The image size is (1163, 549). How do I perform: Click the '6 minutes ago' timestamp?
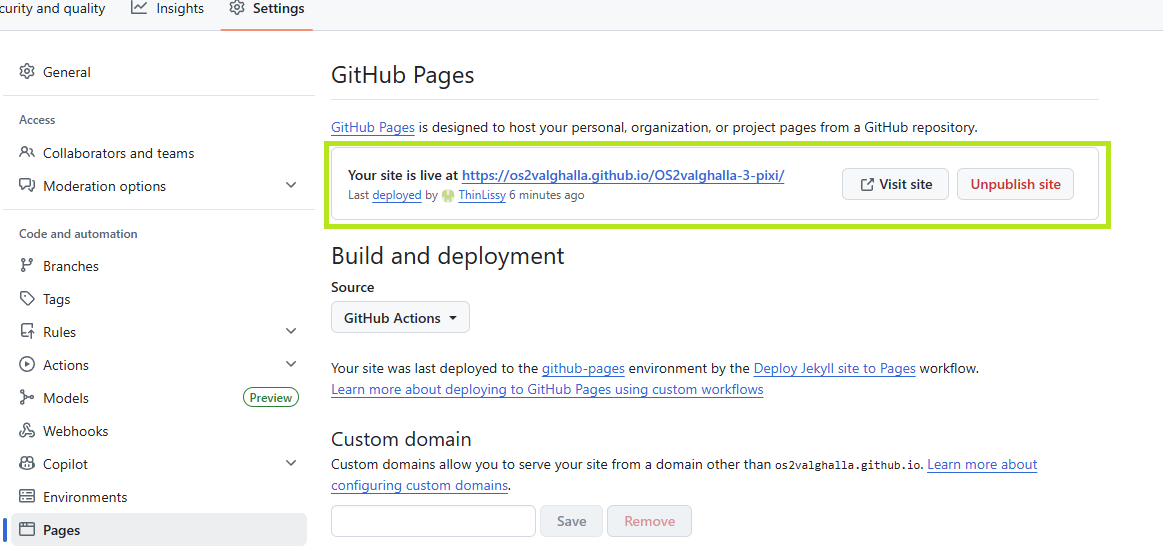(x=547, y=196)
